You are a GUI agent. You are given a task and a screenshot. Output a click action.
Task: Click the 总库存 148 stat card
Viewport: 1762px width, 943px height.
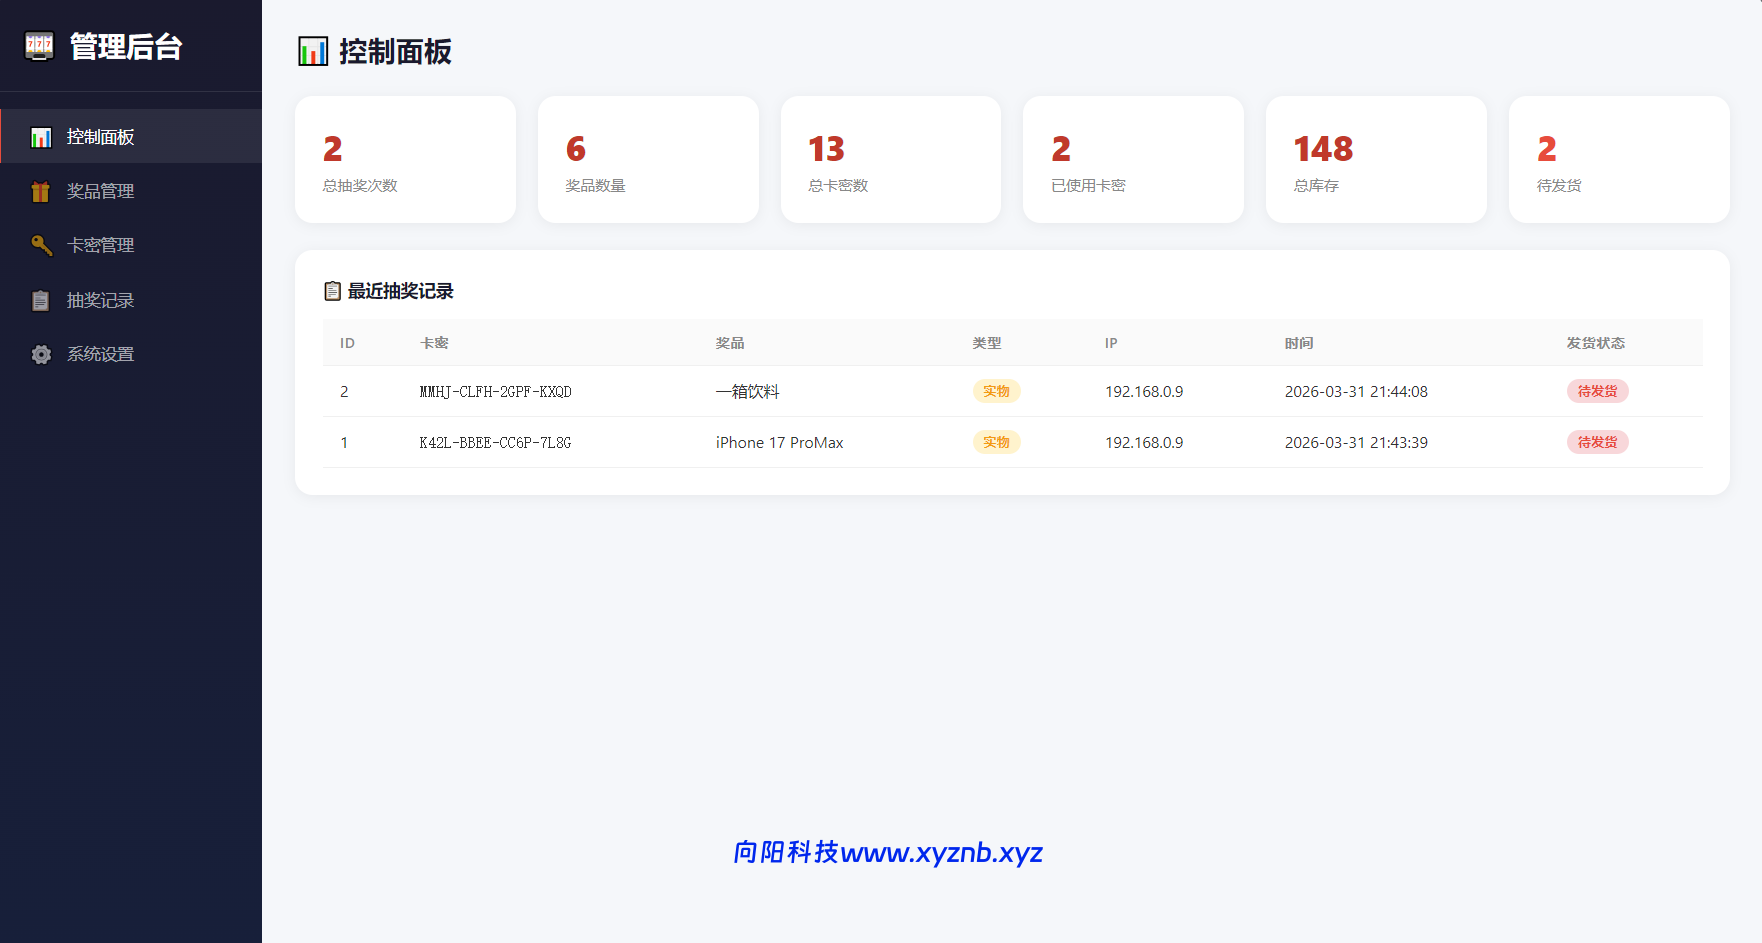1376,159
